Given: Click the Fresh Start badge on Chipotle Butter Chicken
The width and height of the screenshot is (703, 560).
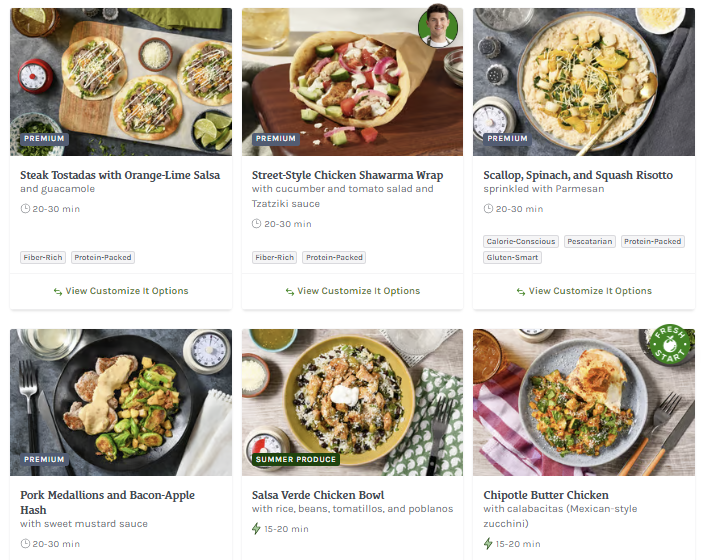Looking at the screenshot, I should (670, 344).
